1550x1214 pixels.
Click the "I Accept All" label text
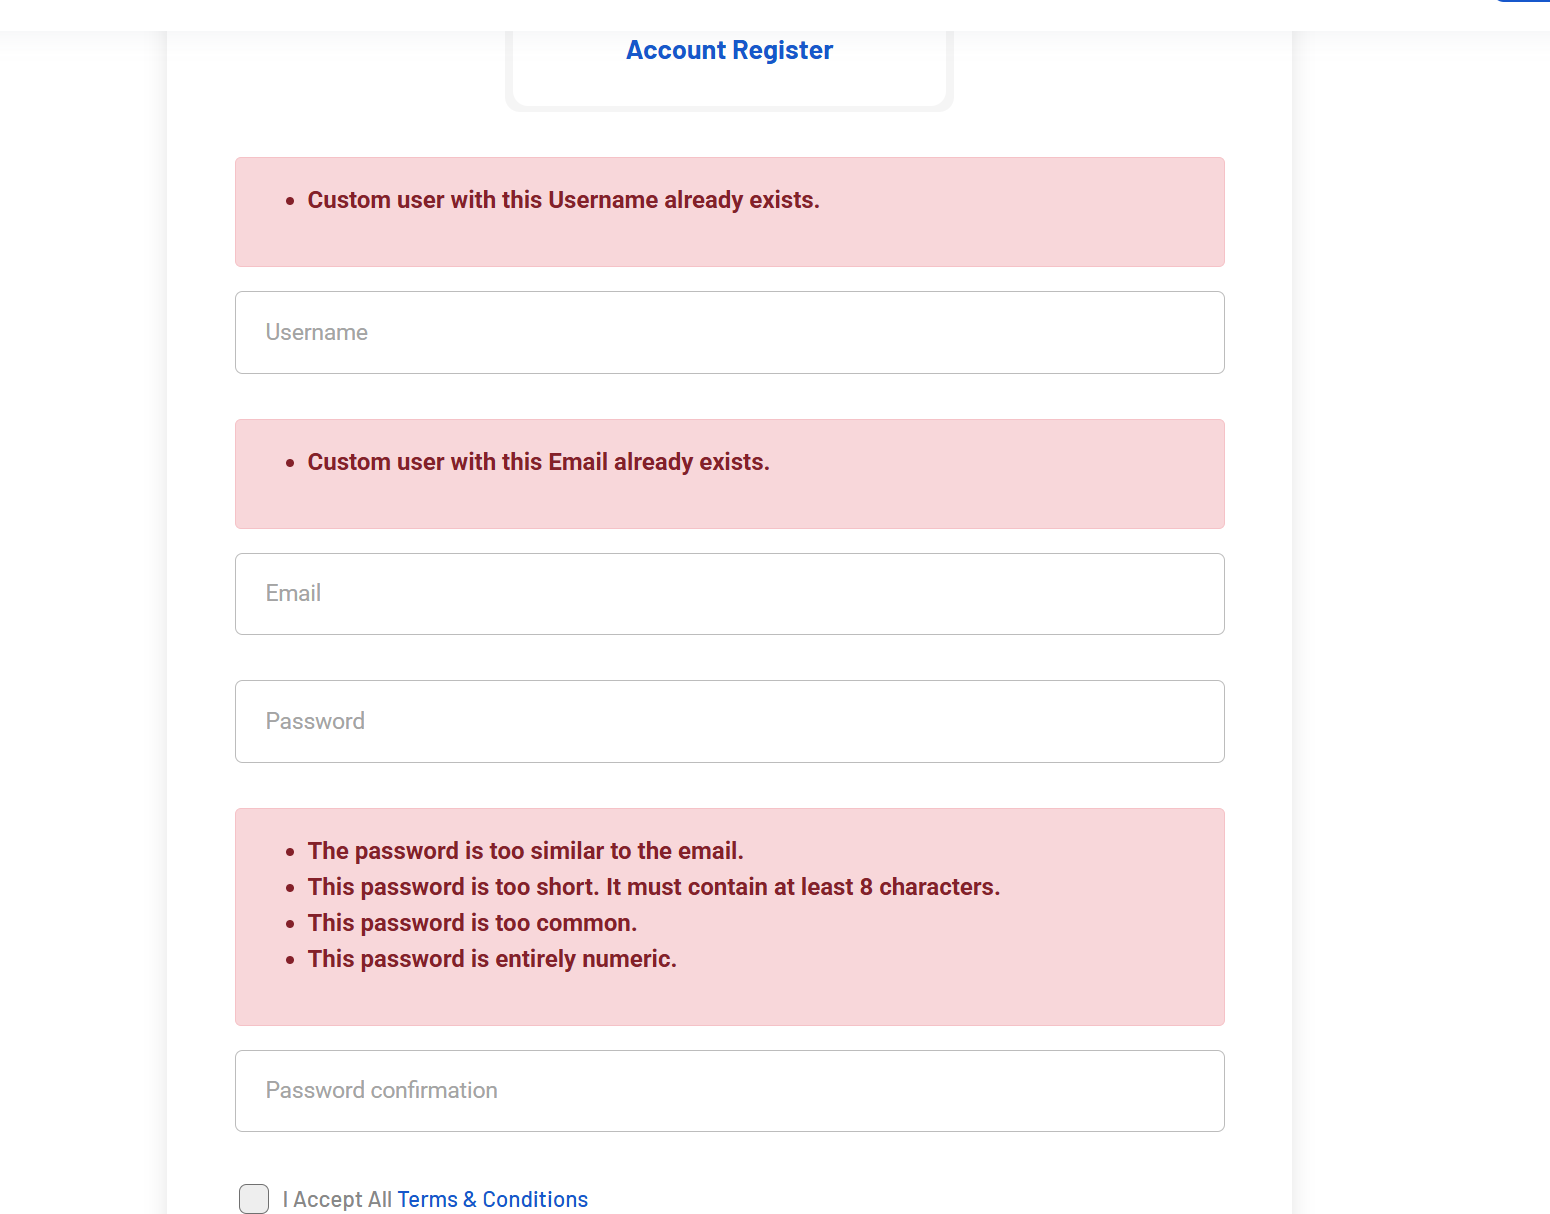[337, 1199]
